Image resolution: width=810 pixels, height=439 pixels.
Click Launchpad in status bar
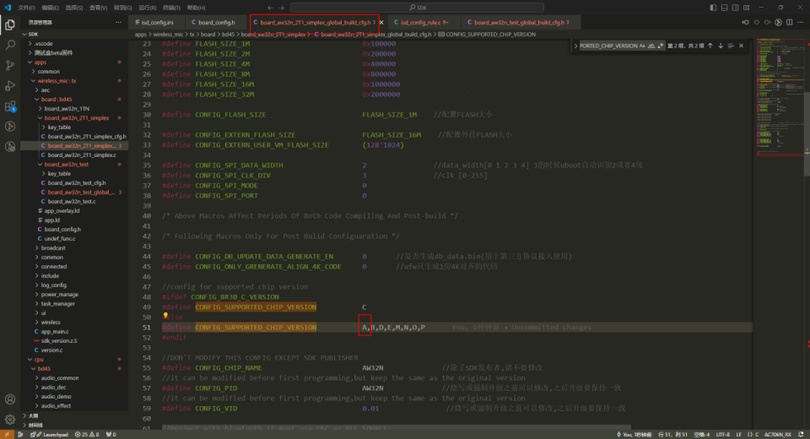[x=51, y=434]
